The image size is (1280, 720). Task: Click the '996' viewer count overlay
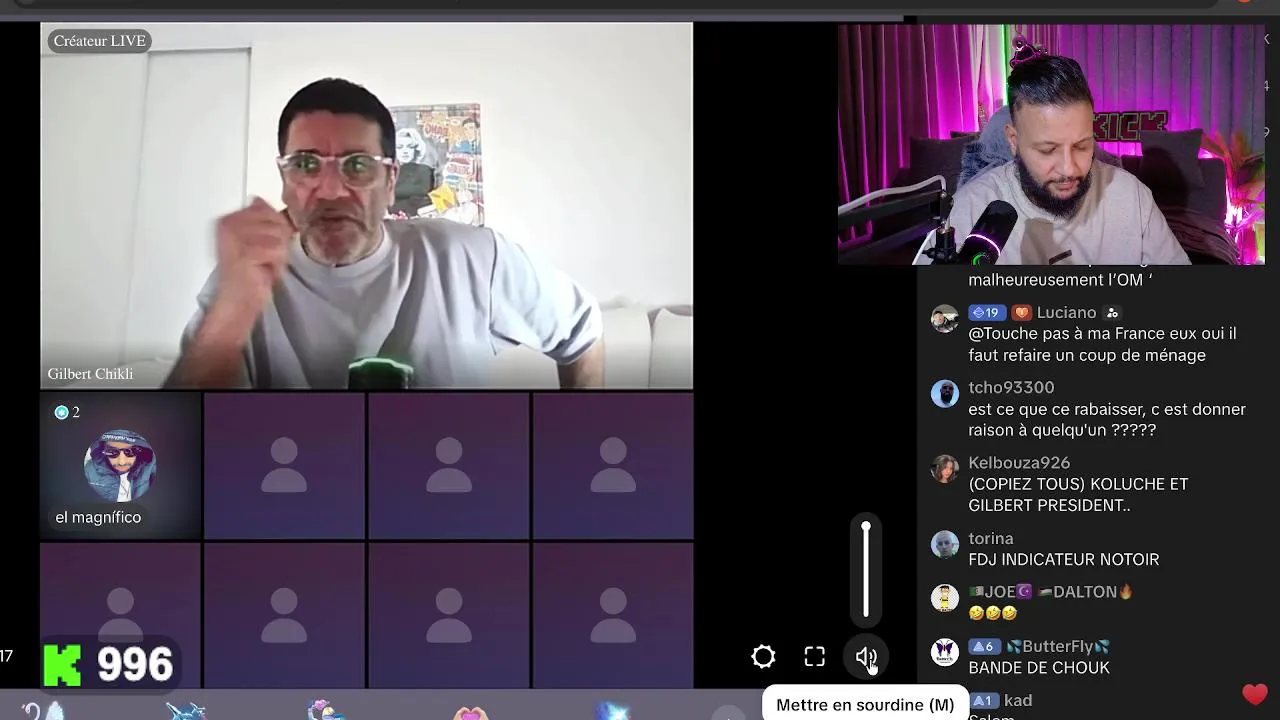point(135,665)
